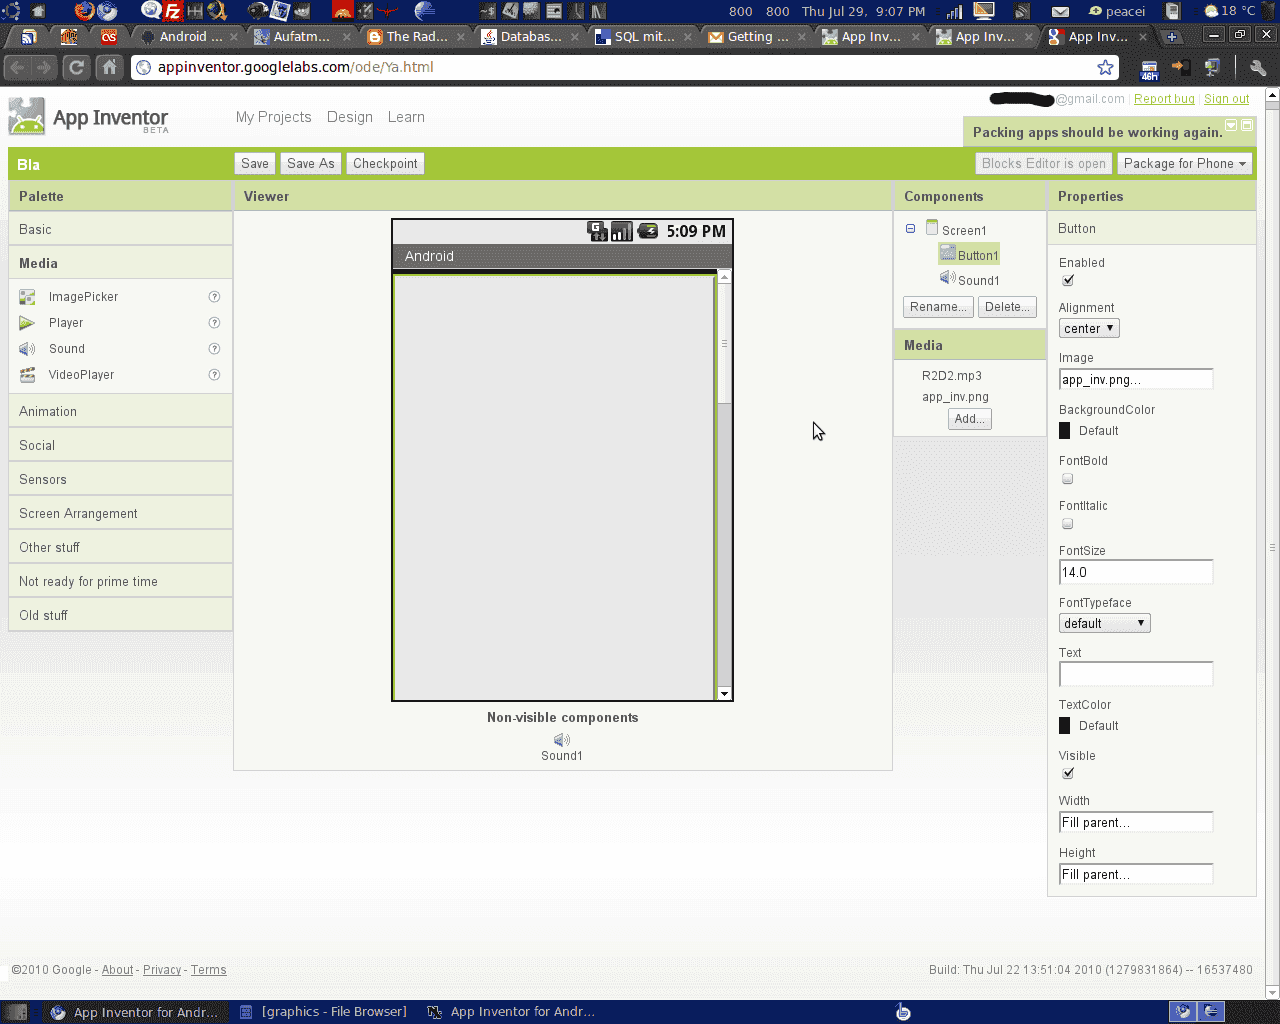Open the weather 18 °C applet

click(x=1230, y=11)
